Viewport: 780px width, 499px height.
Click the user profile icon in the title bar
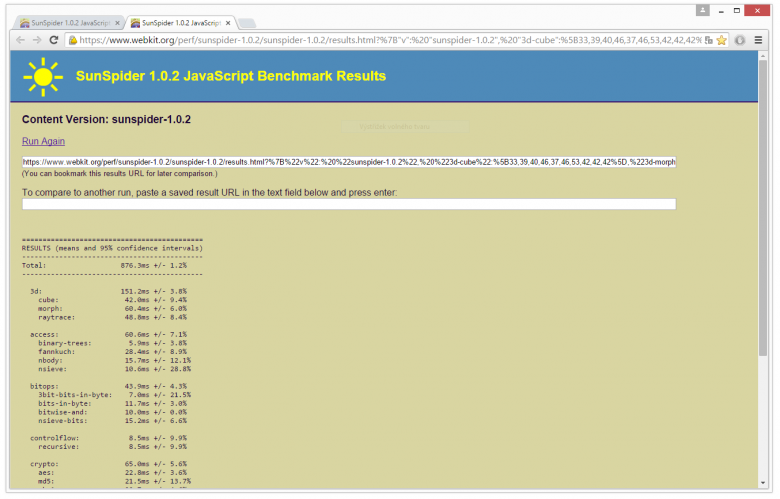coord(702,10)
